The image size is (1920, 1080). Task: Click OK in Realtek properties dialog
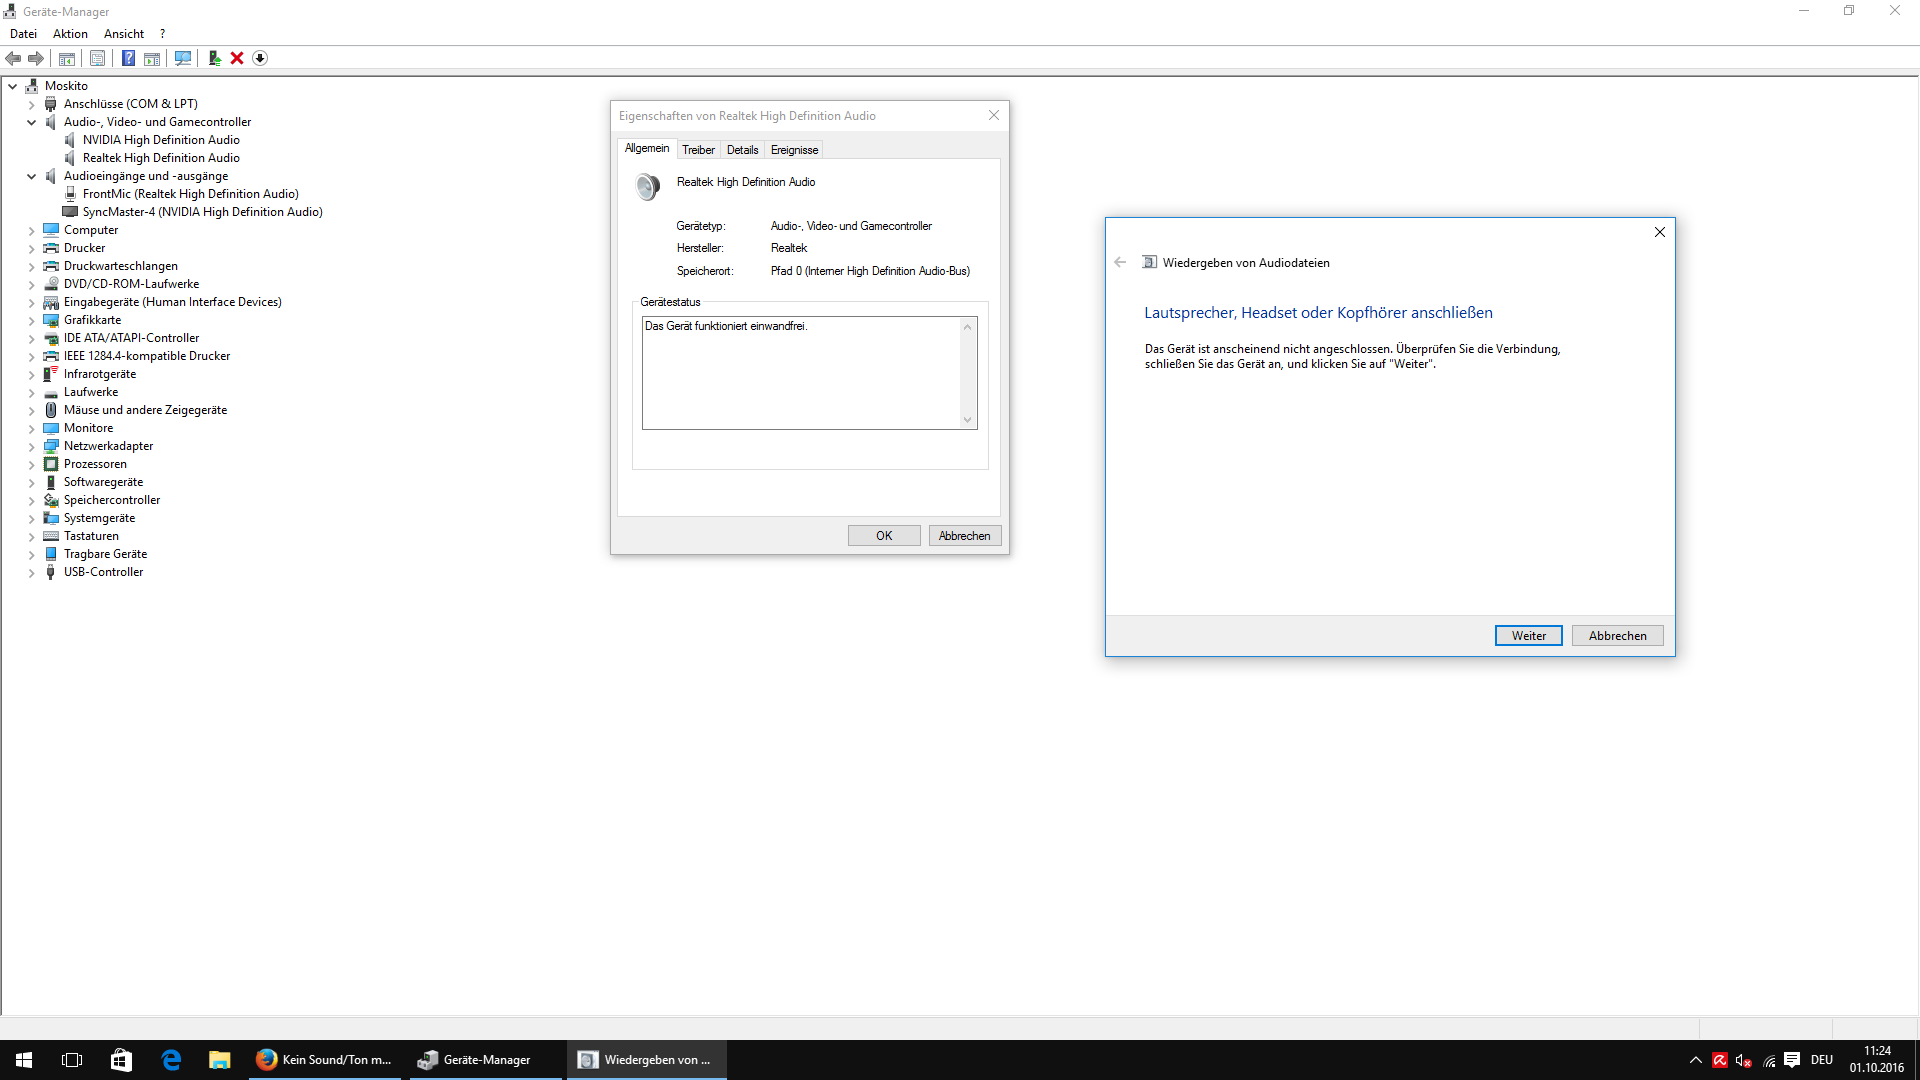pos(884,536)
